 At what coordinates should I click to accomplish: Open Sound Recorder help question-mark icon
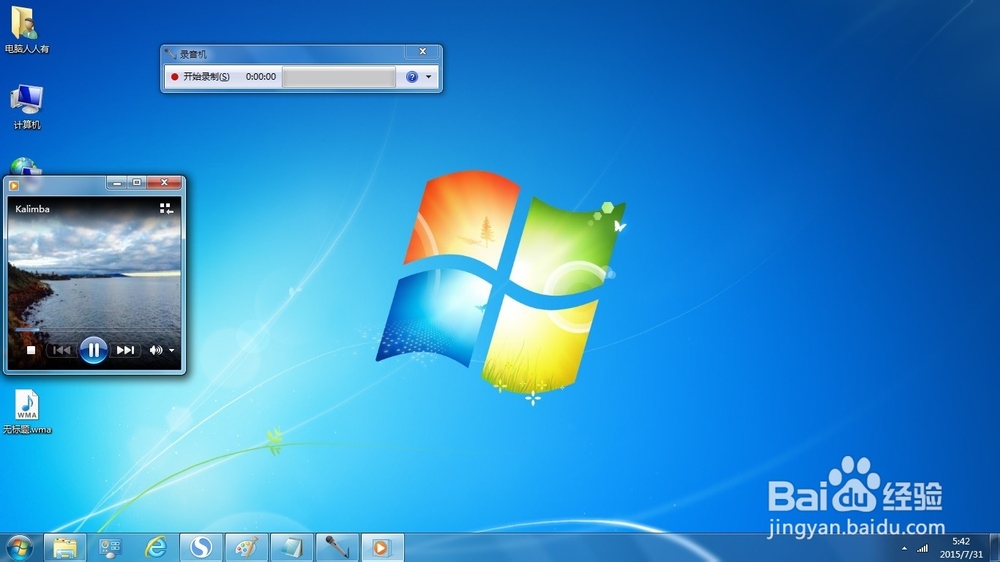coord(412,77)
